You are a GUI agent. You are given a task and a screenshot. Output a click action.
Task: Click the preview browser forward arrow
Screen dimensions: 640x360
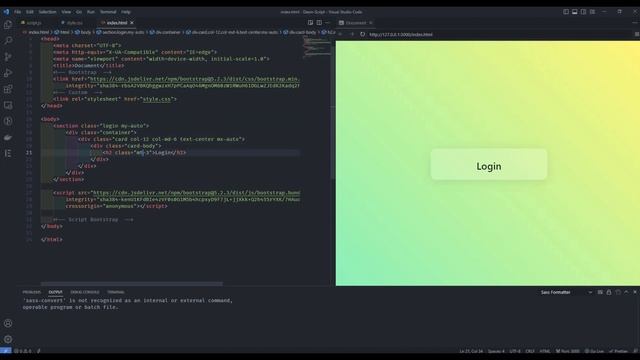point(352,34)
